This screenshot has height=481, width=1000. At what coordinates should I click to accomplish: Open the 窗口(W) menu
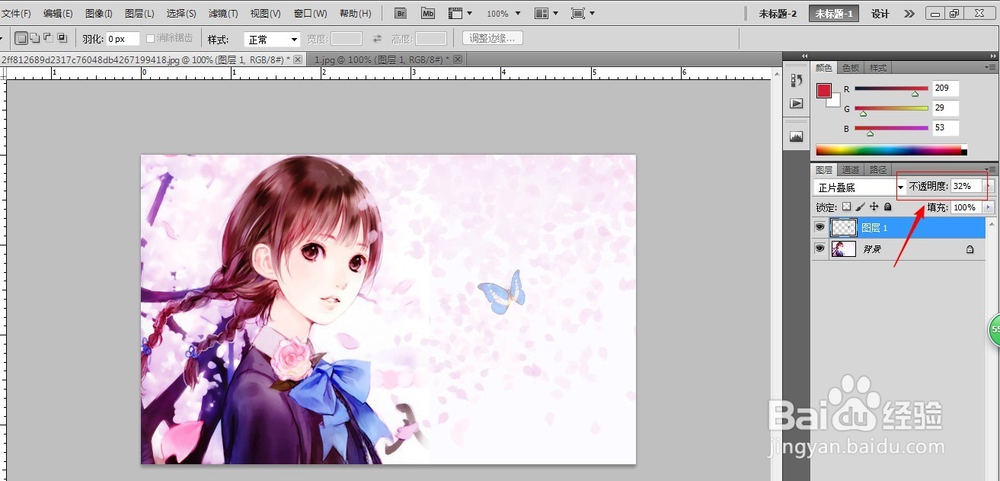click(x=311, y=13)
